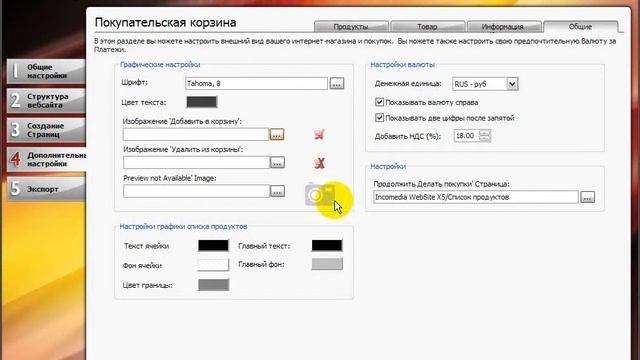Click the remove-from-cart preview icon
640x360 pixels.
[x=320, y=163]
